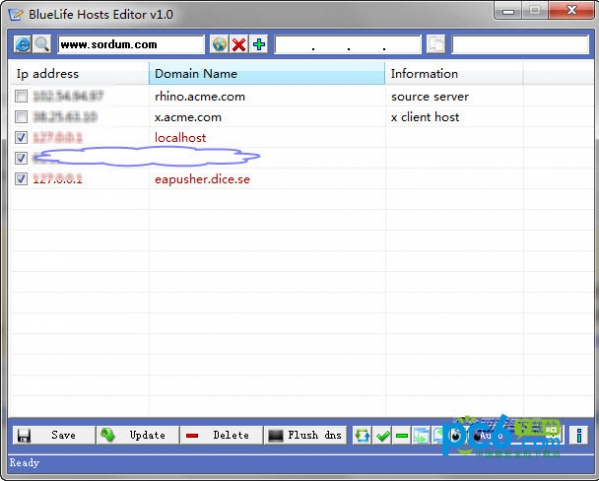Image resolution: width=599 pixels, height=481 pixels.
Task: Click the 'x client host' information cell
Action: 425,117
